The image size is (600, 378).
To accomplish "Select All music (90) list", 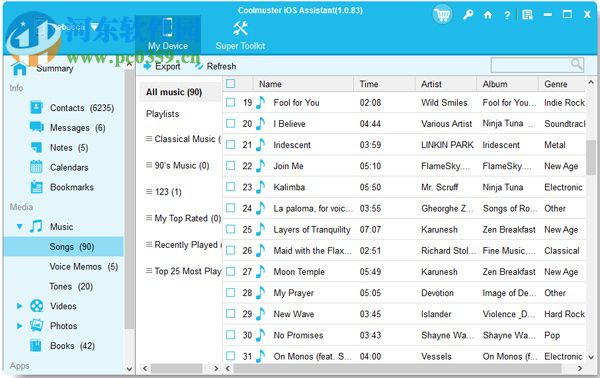I will [x=180, y=92].
